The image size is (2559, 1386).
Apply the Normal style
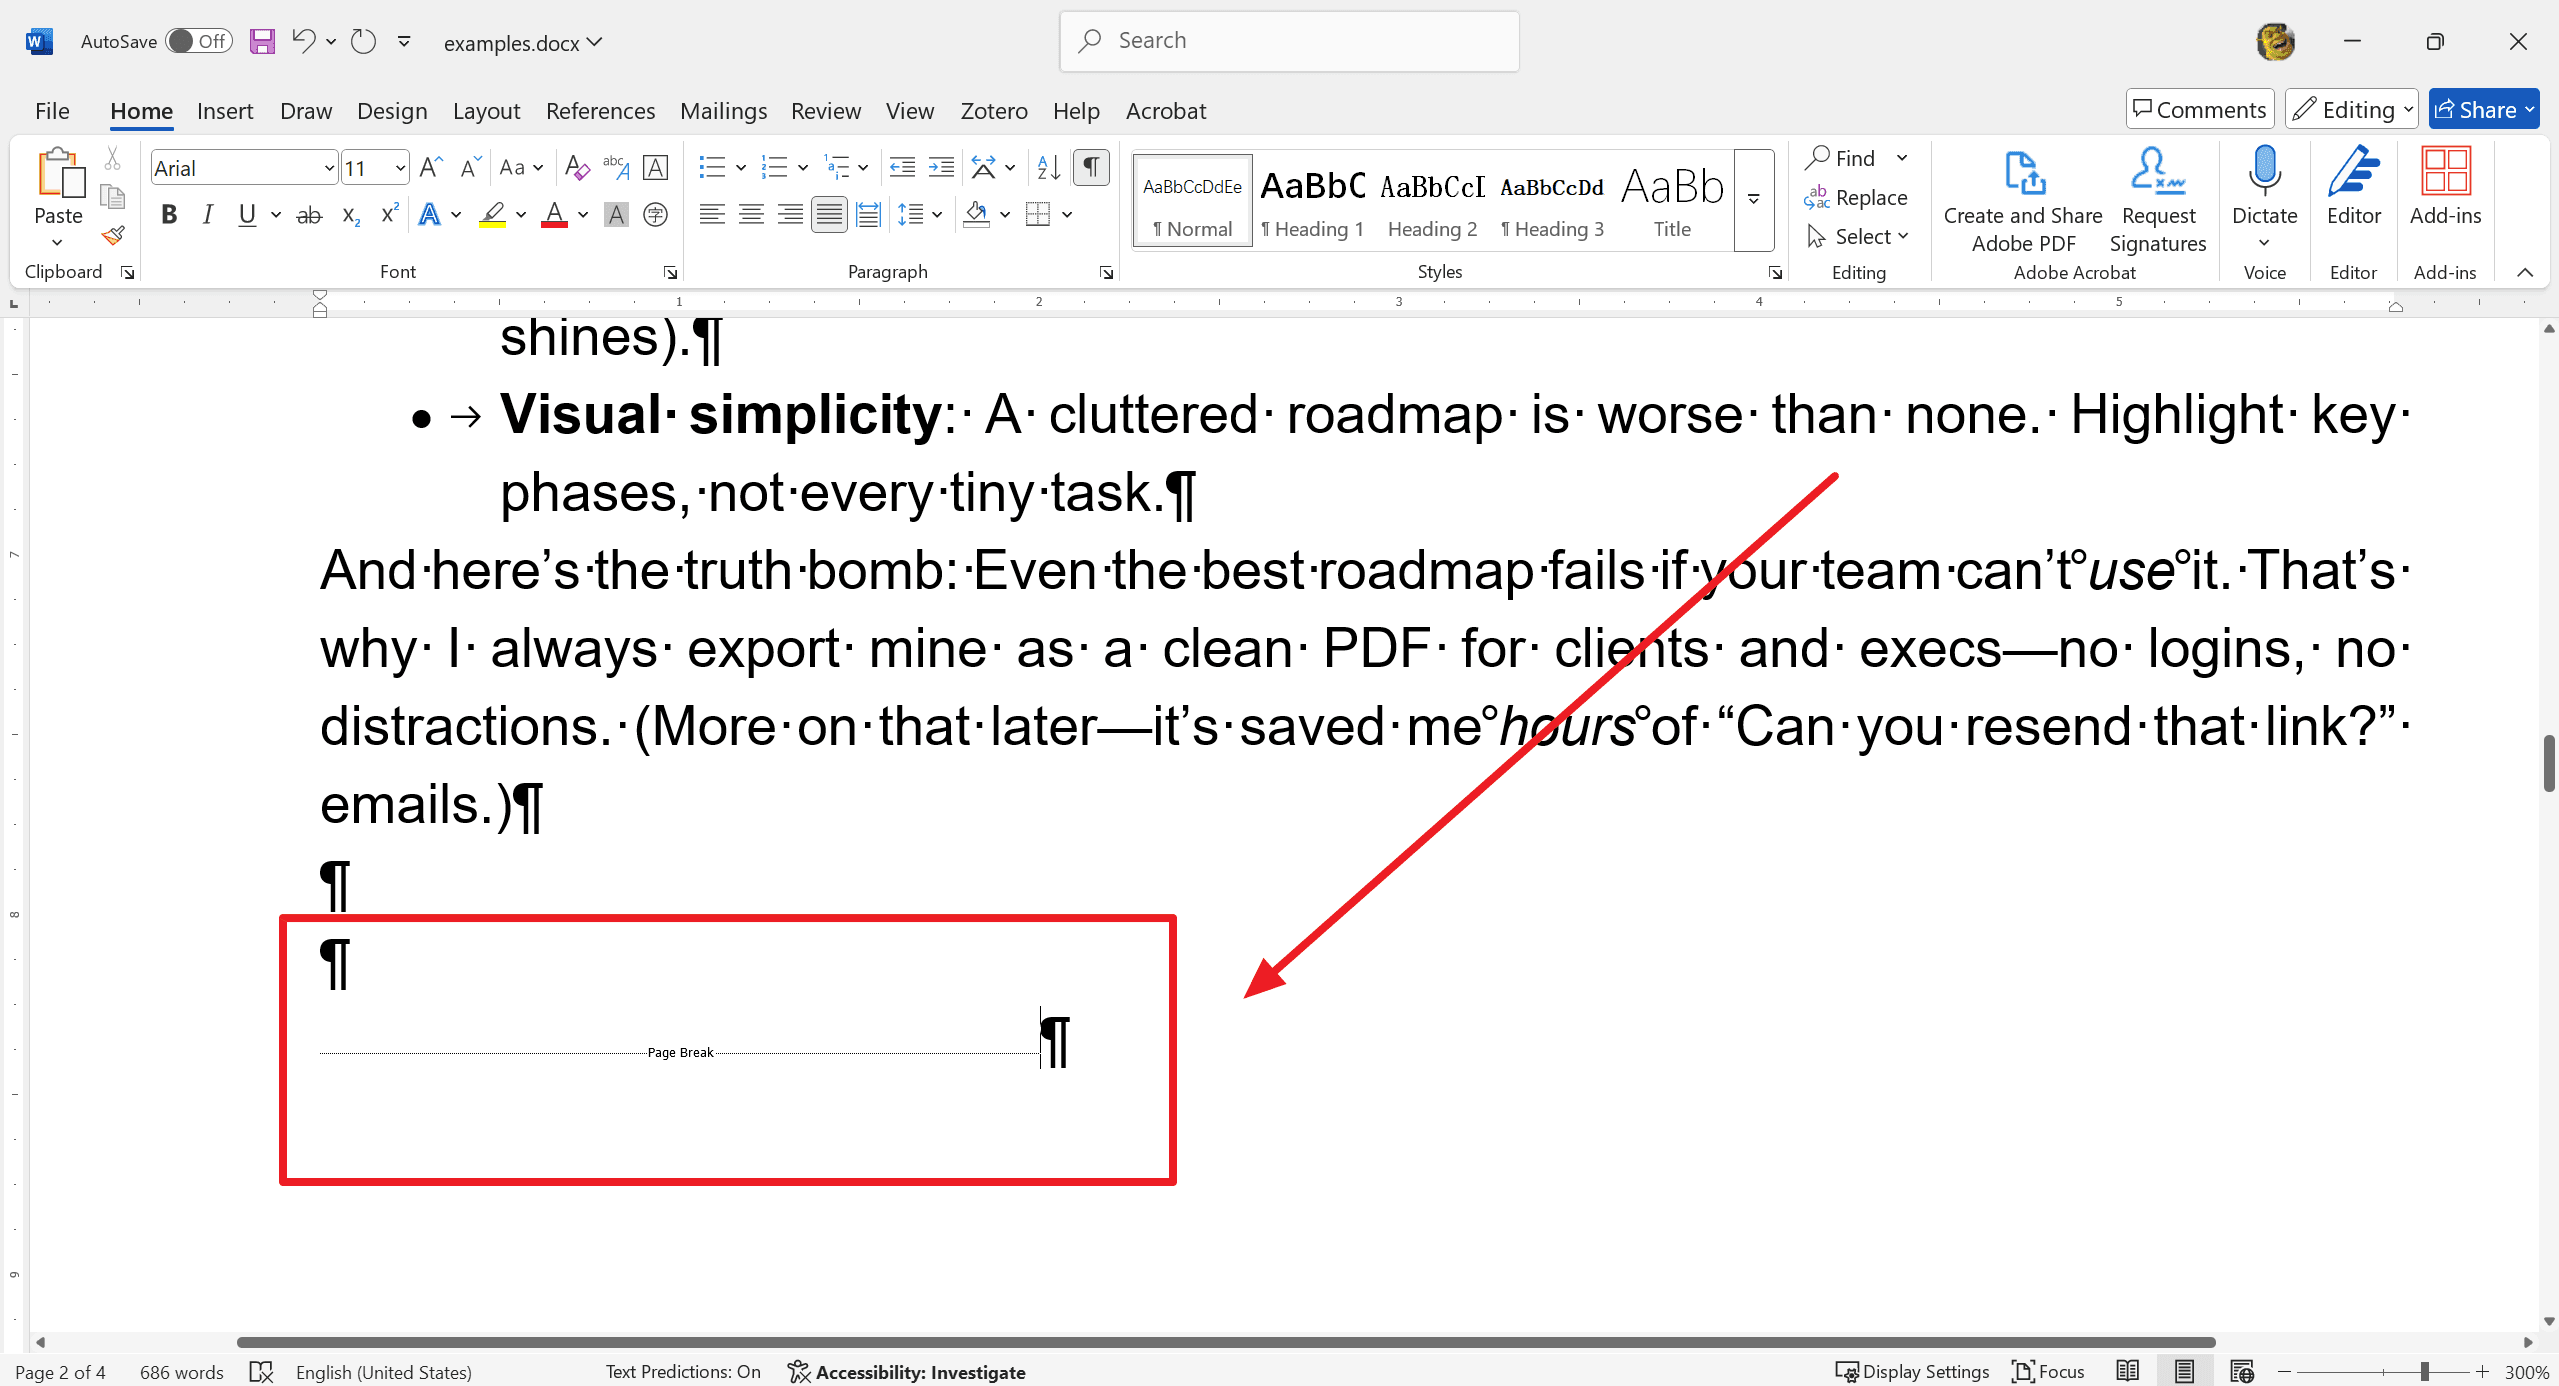click(1192, 200)
